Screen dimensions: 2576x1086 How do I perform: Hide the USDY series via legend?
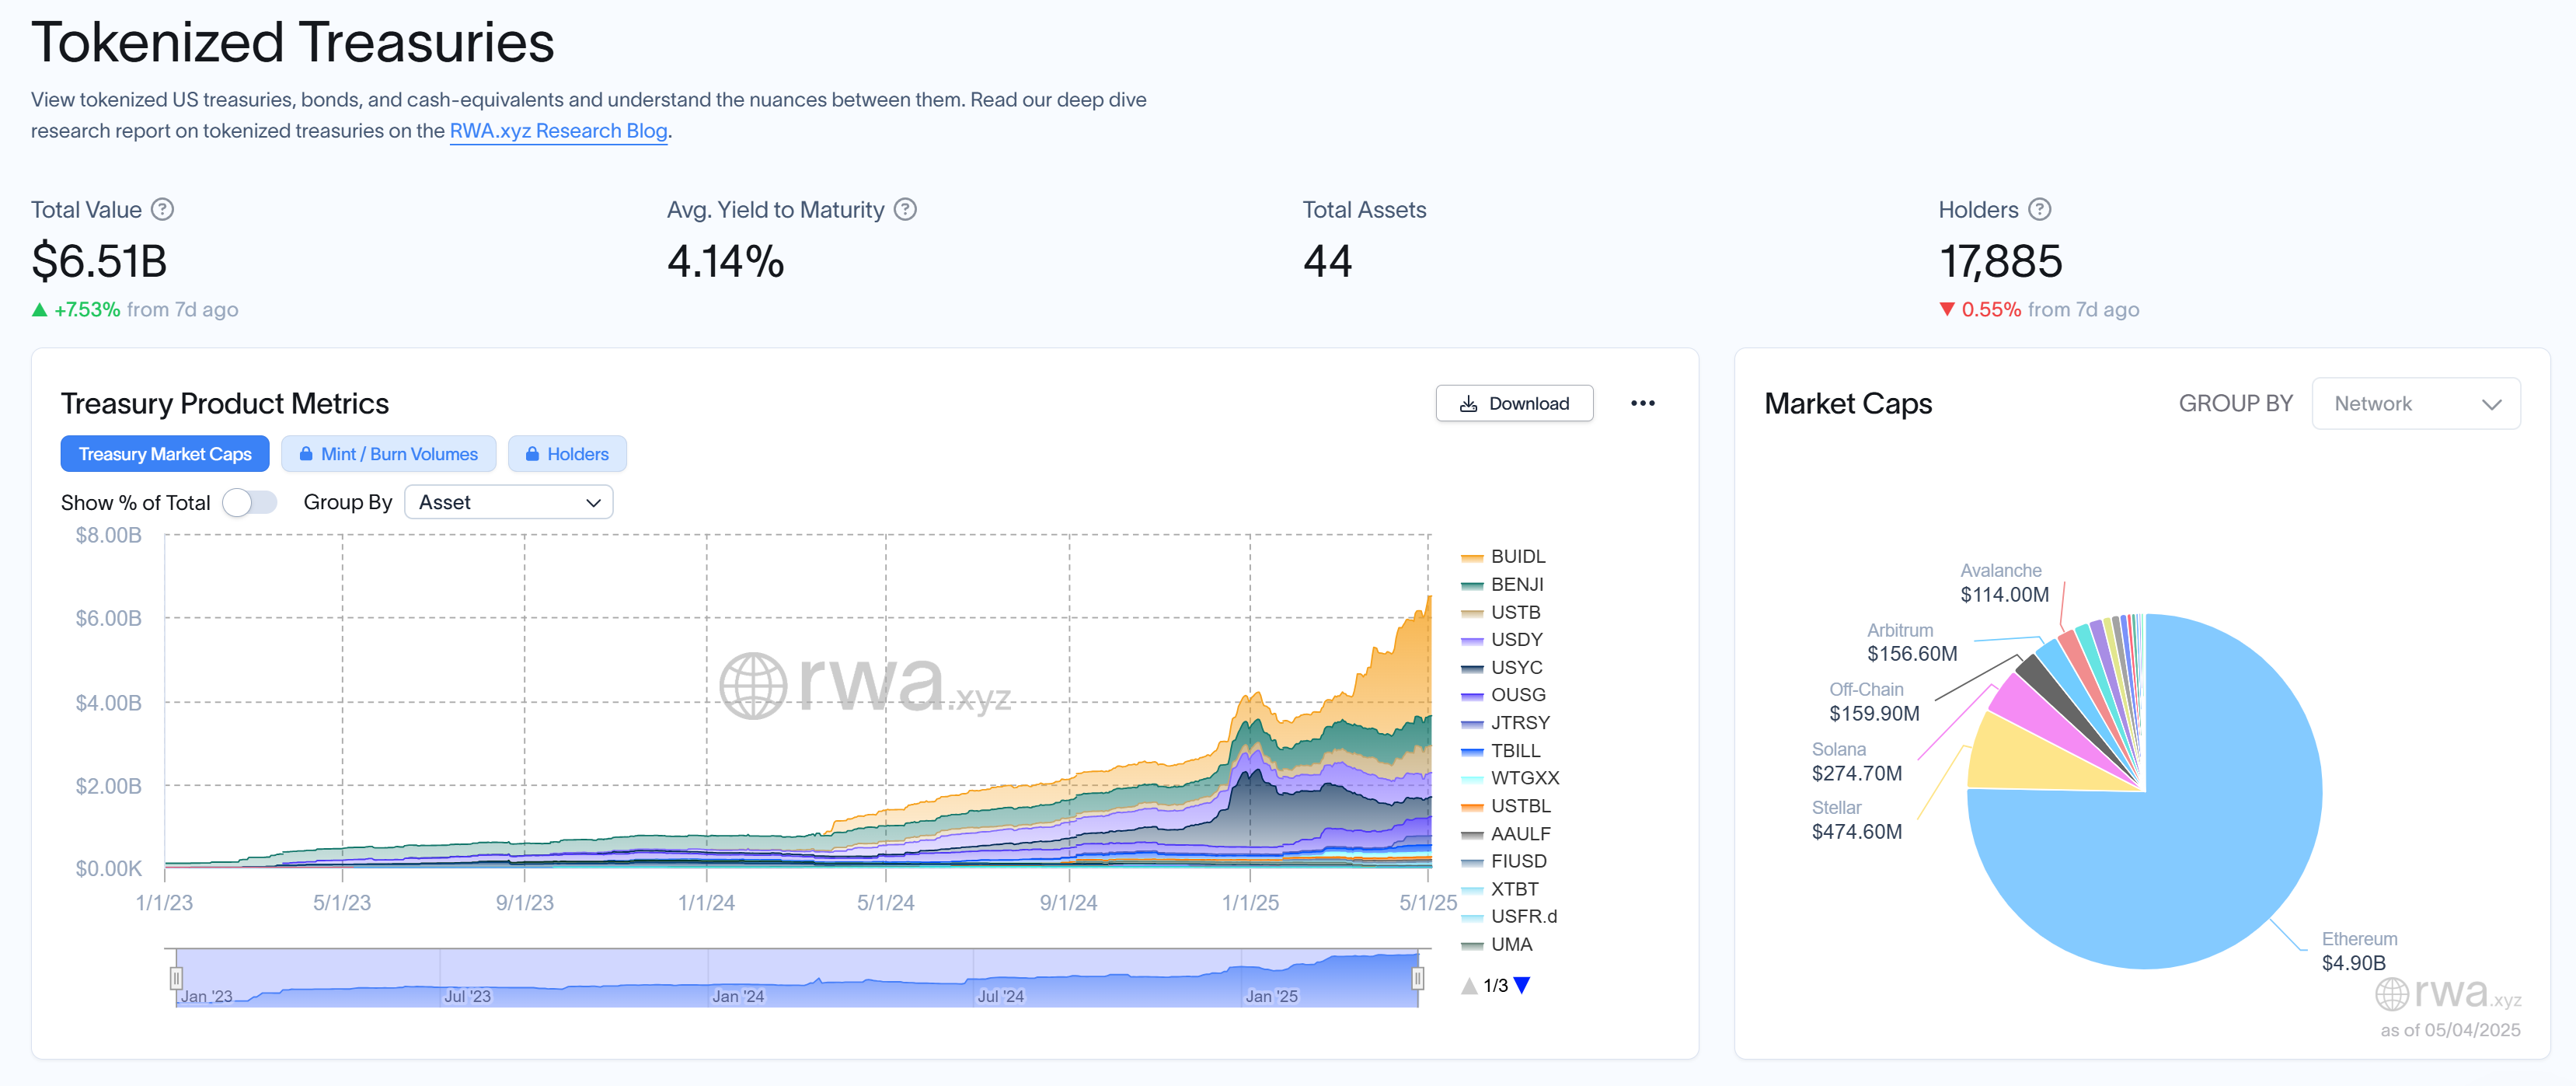[1516, 639]
